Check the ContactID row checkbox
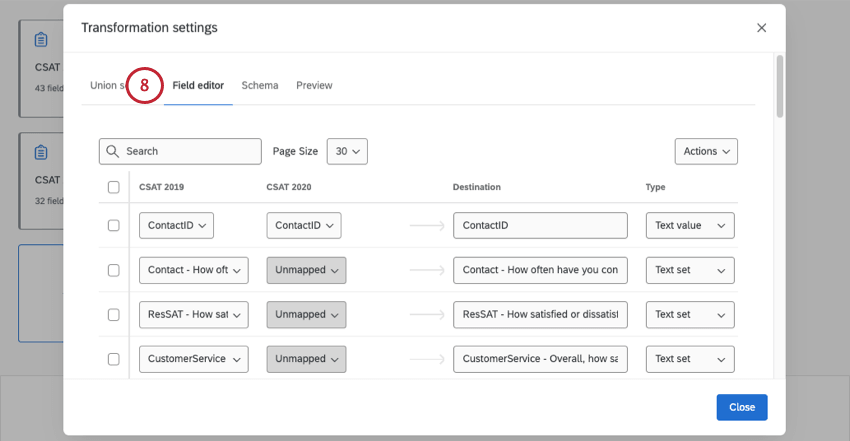 click(x=113, y=226)
